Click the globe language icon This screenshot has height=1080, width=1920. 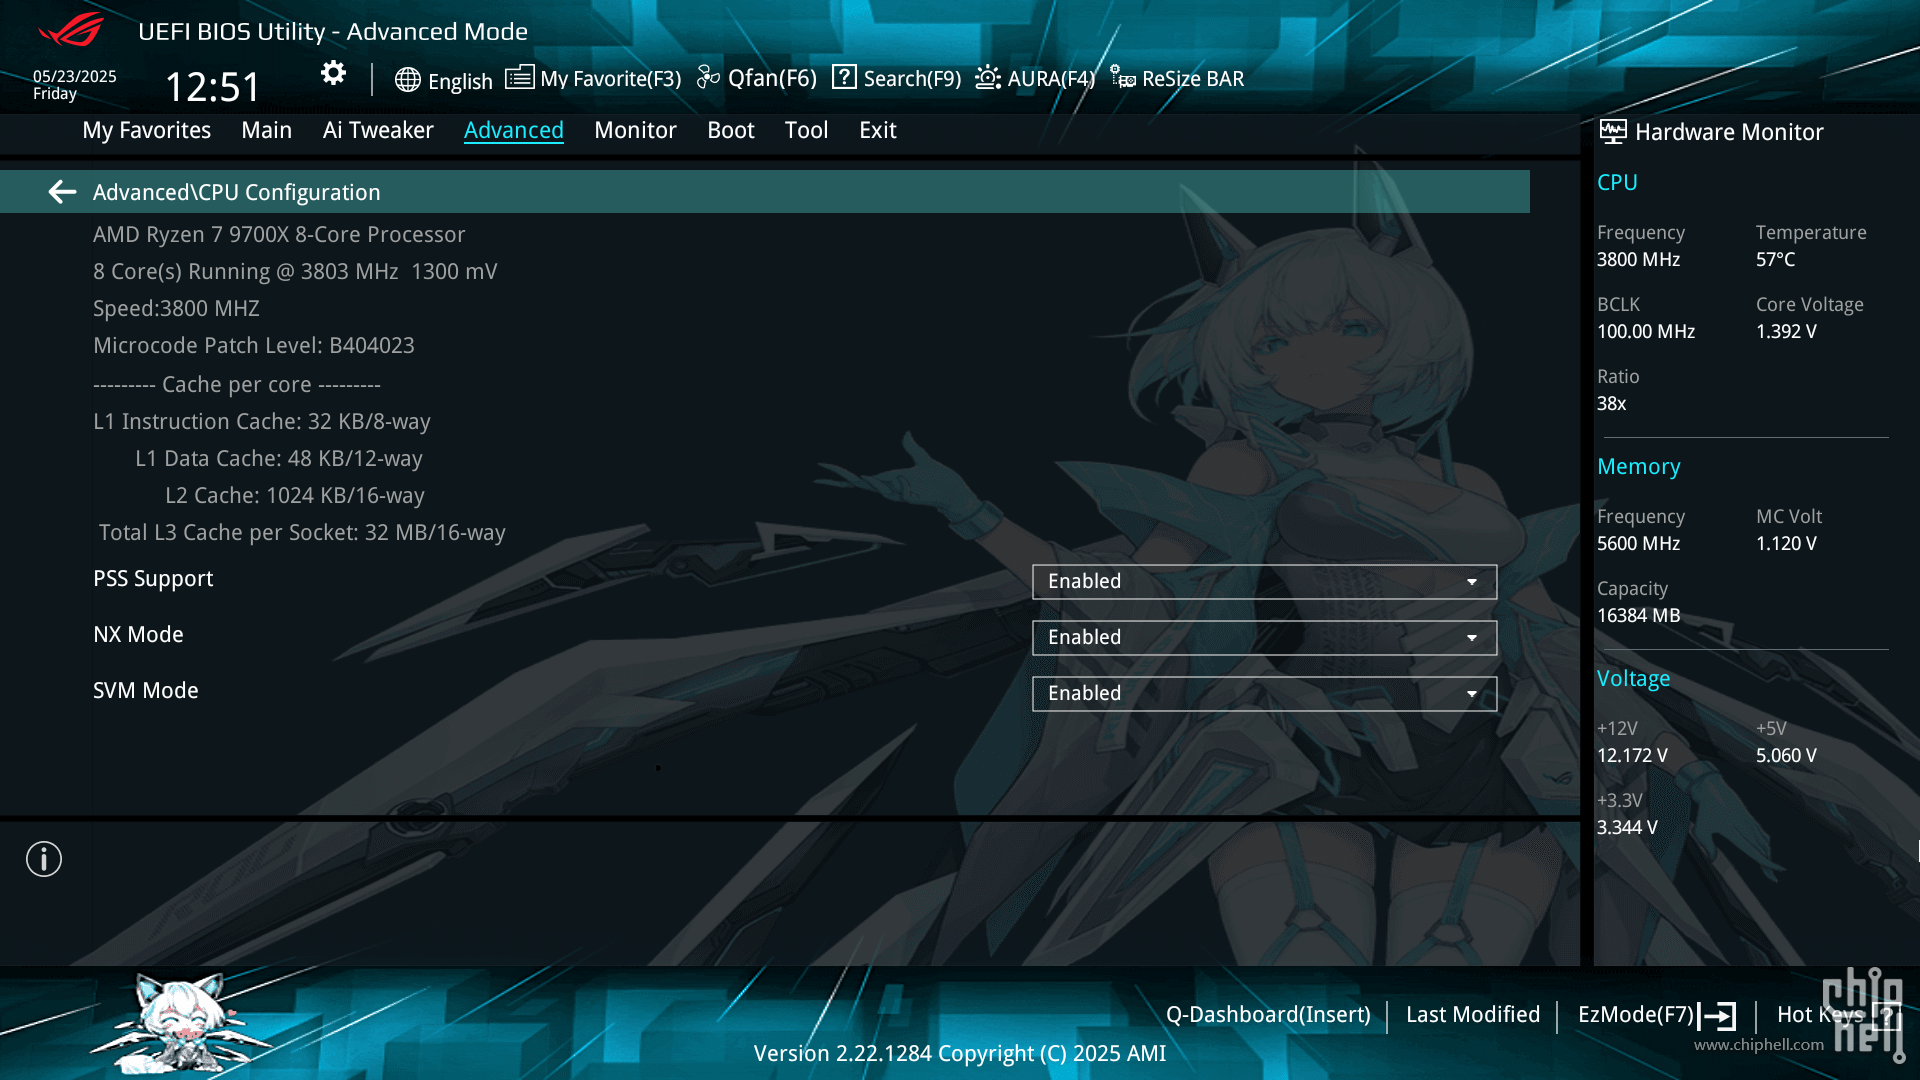point(407,80)
